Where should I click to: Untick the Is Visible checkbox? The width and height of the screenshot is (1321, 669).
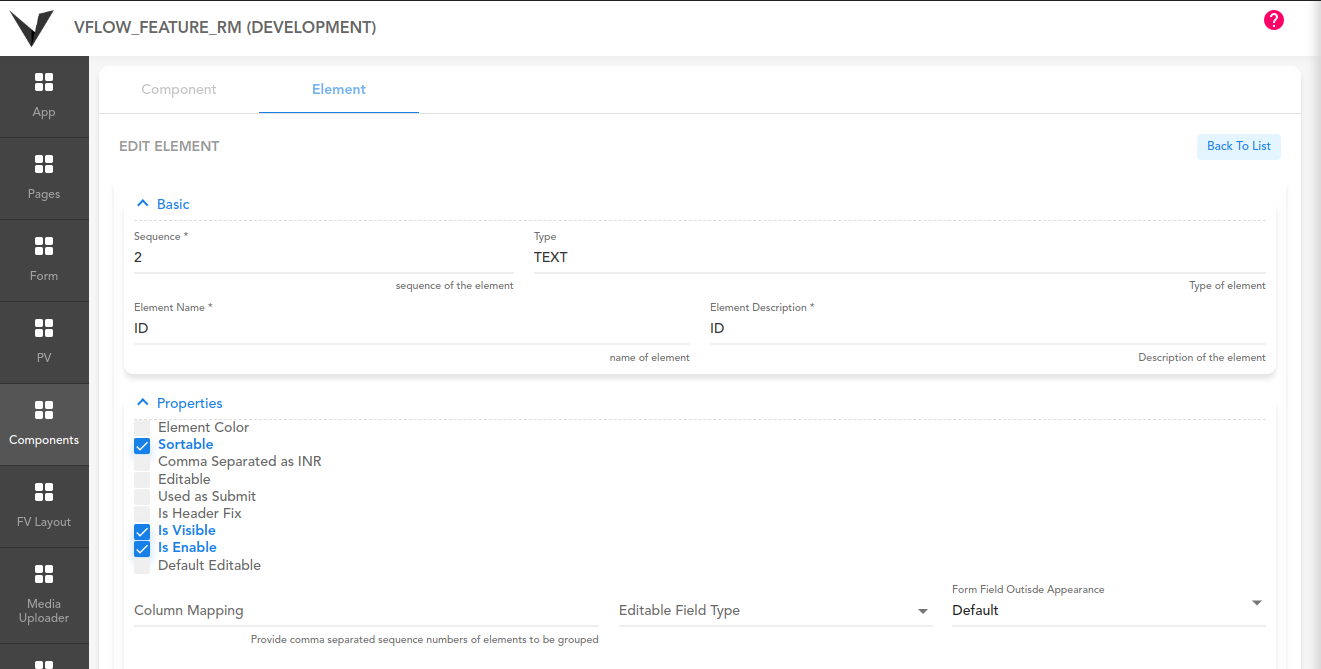pos(142,531)
